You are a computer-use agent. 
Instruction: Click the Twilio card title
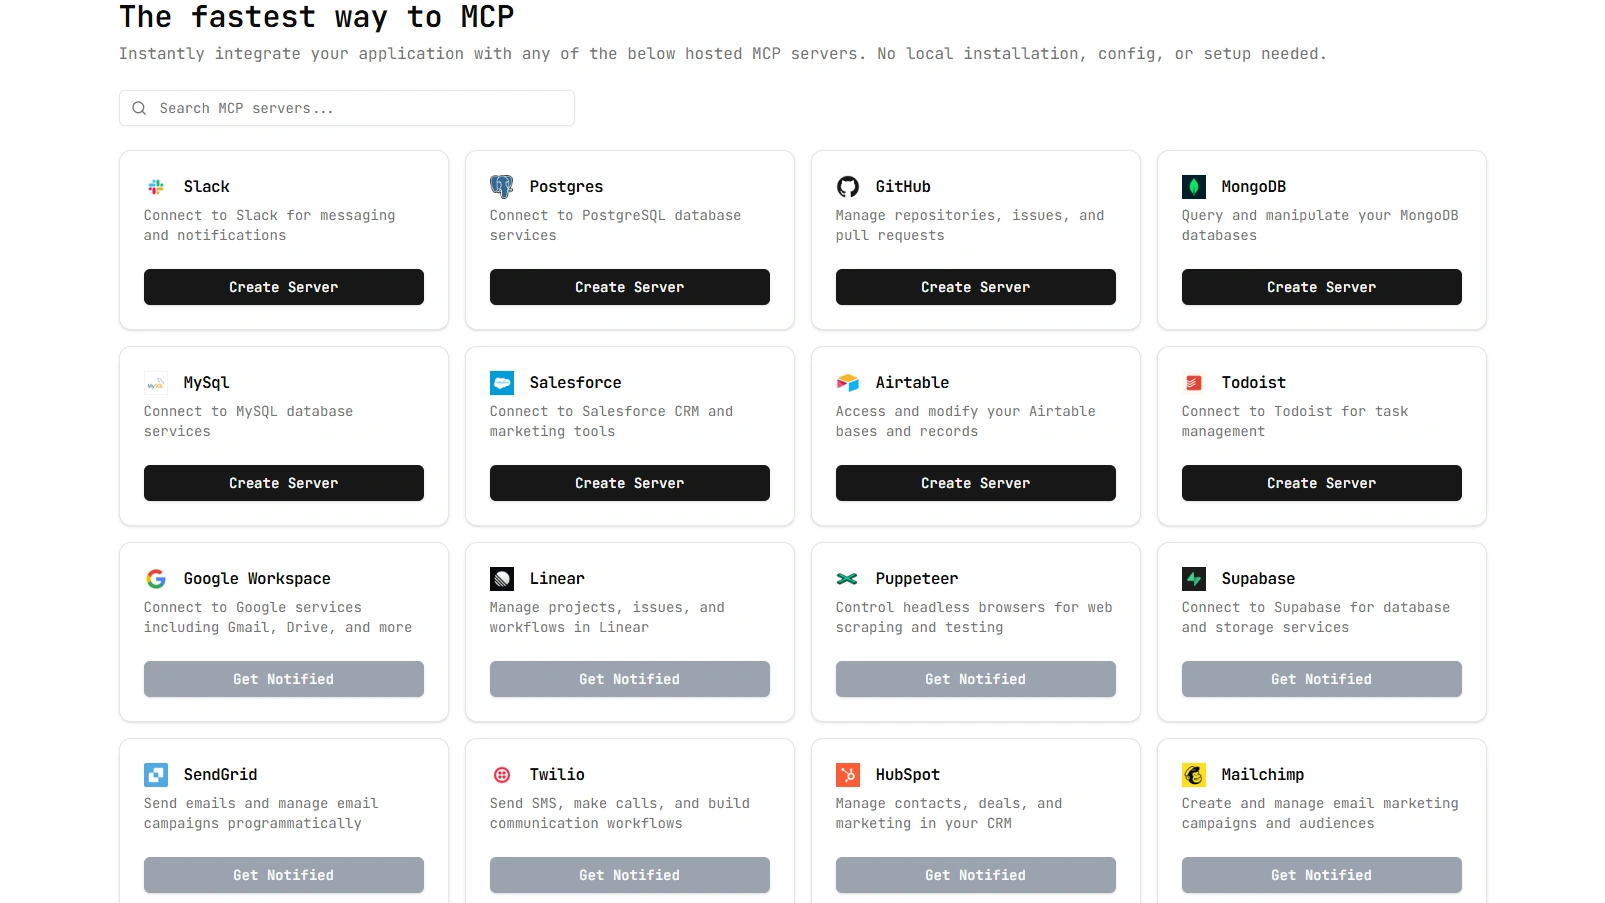pyautogui.click(x=557, y=775)
